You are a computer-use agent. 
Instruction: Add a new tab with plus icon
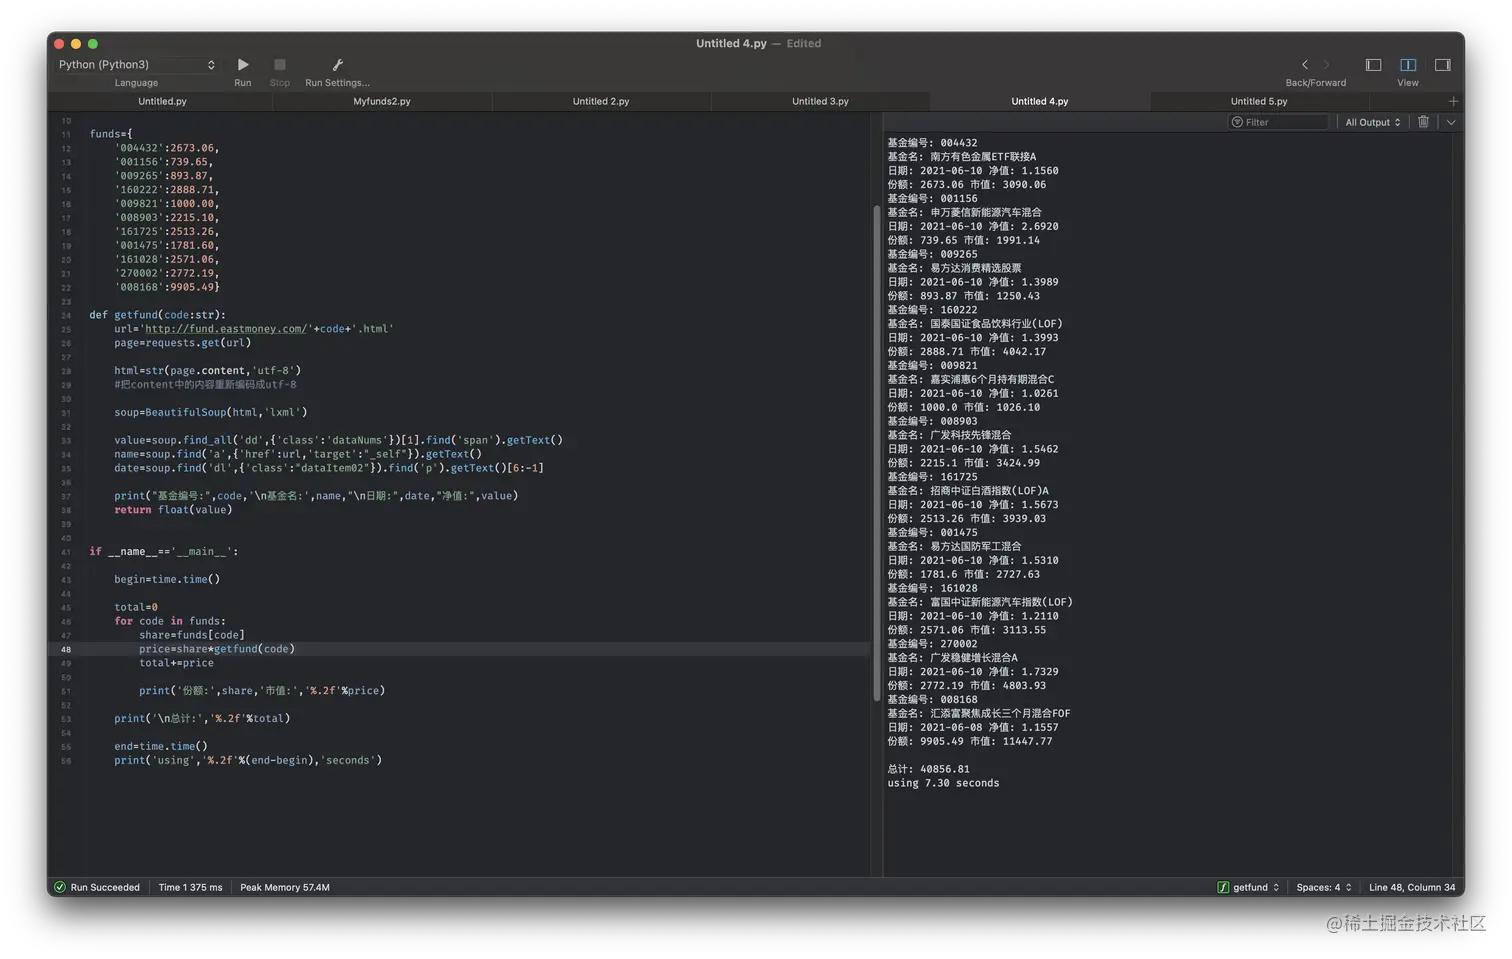(x=1453, y=101)
